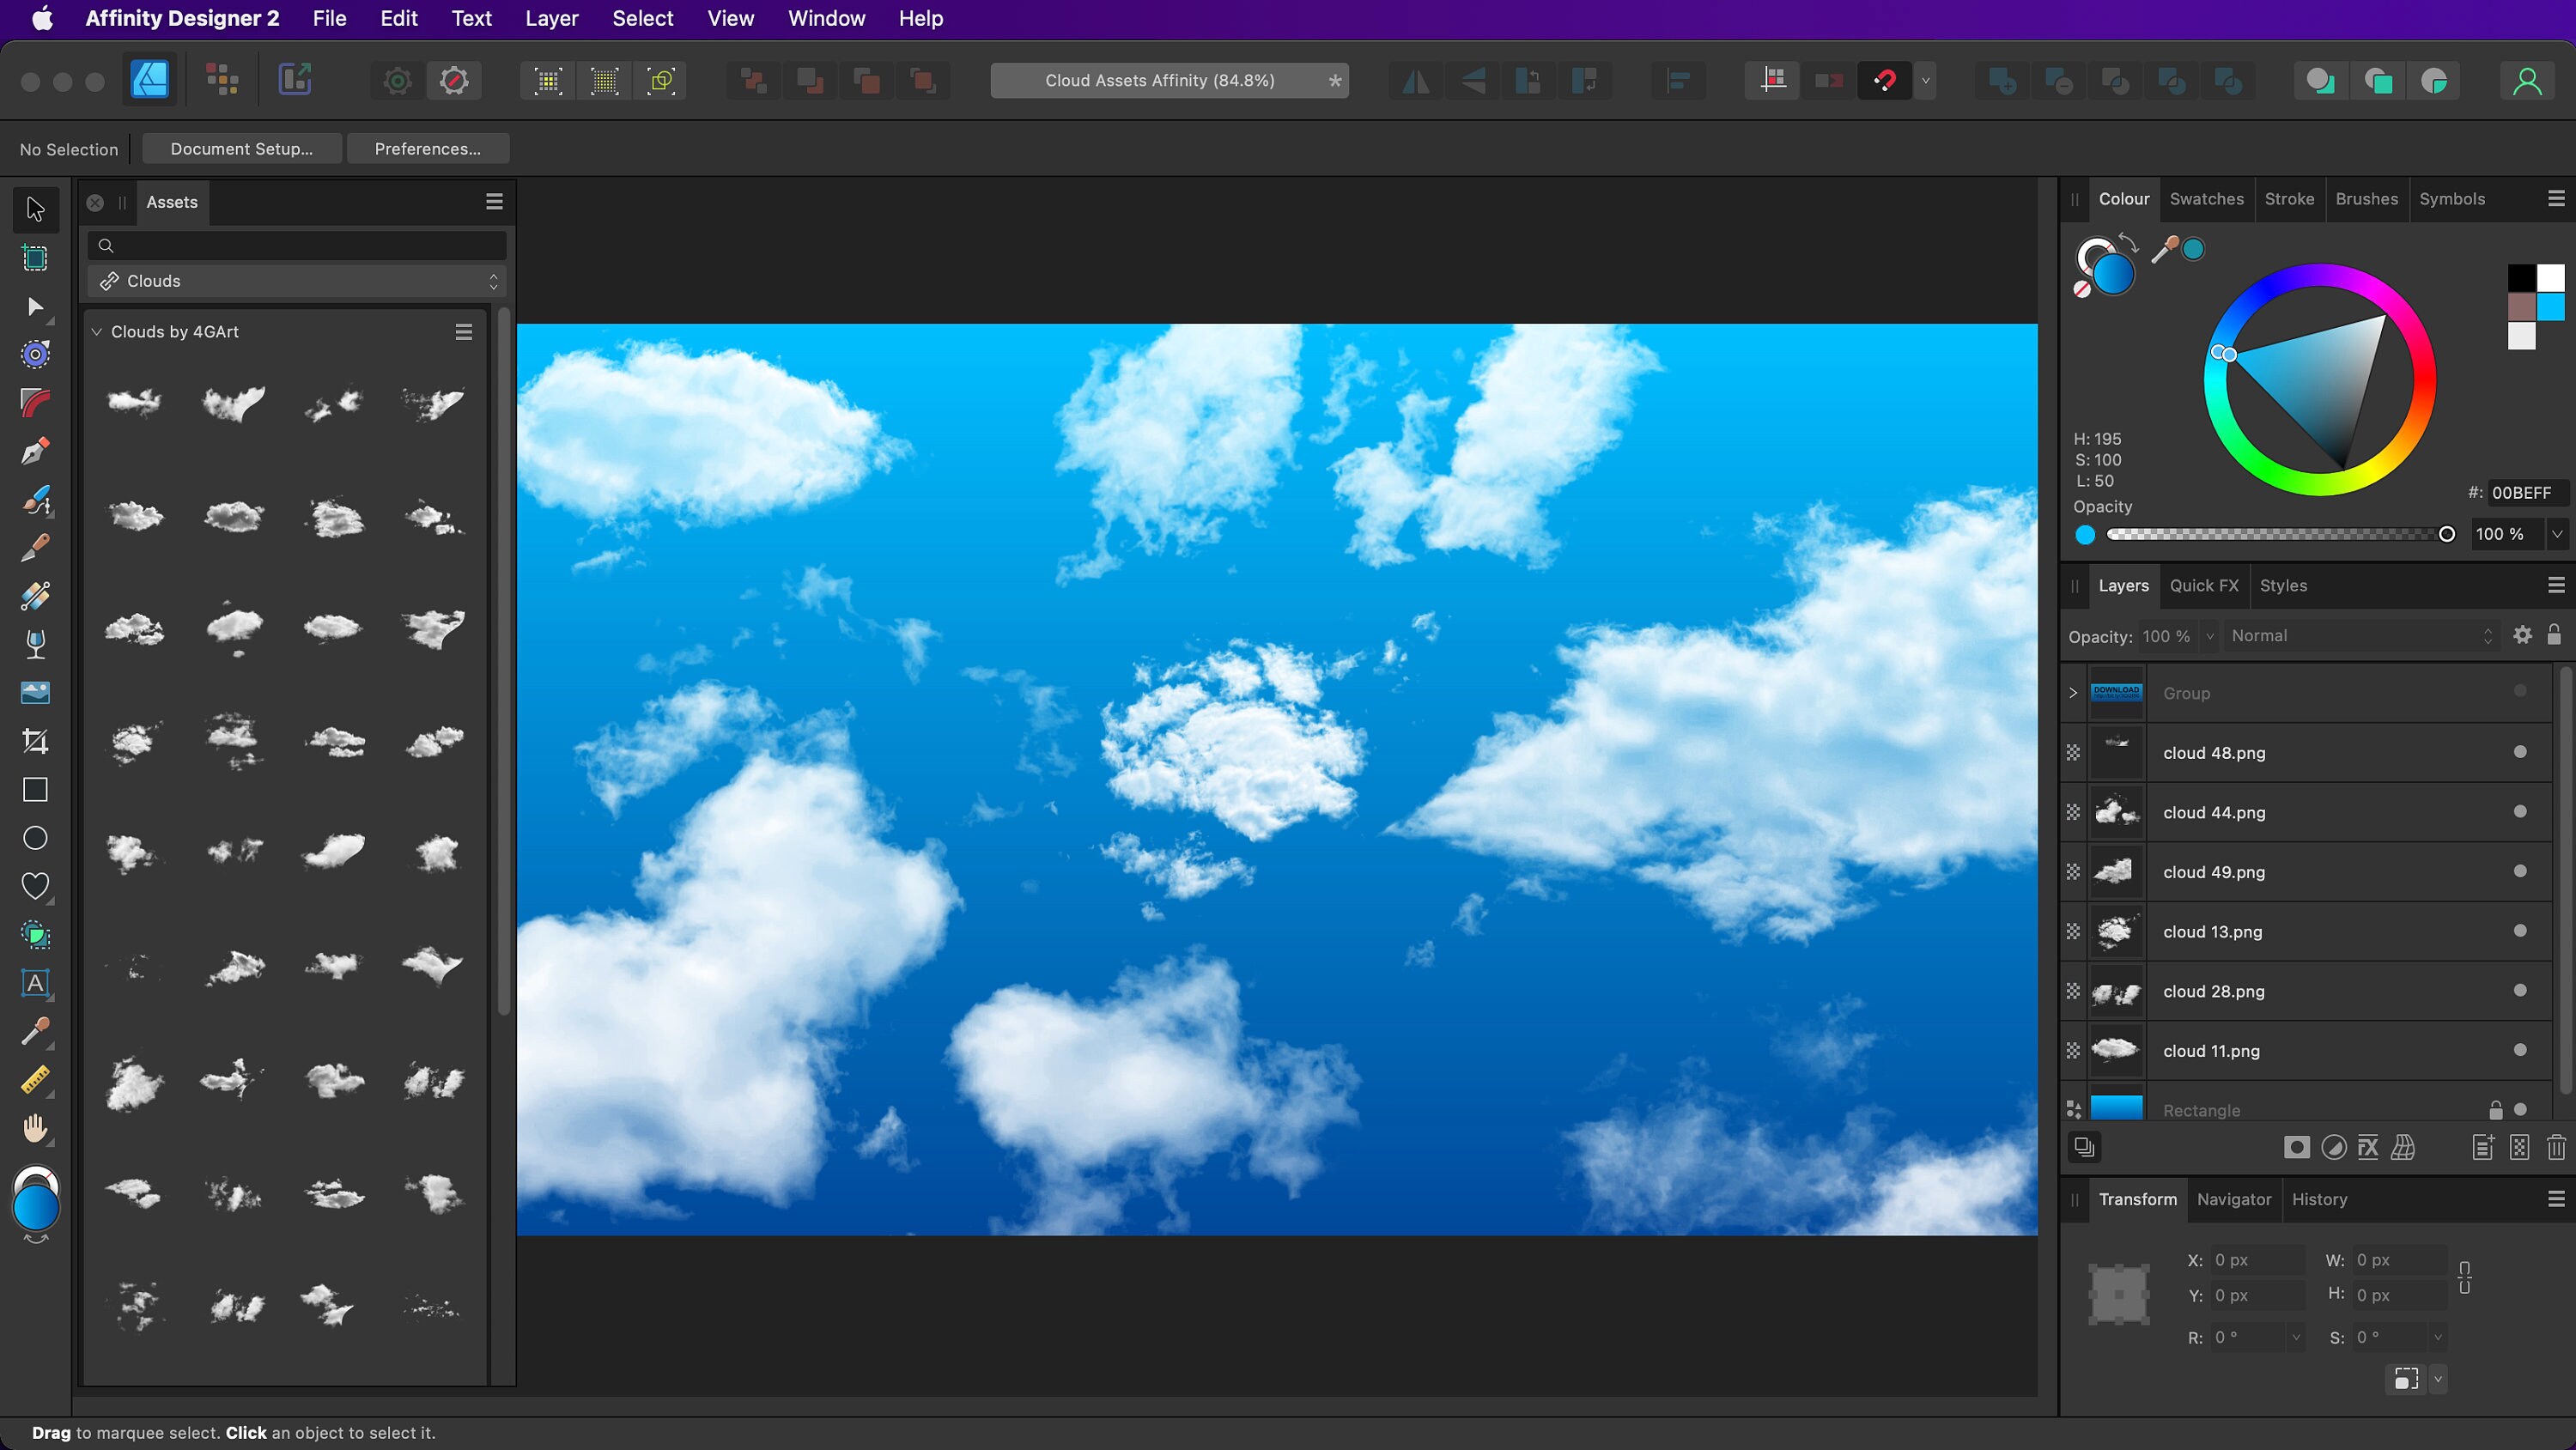Screen dimensions: 2576x1450
Task: Grab the Vector Crop tool
Action: click(x=35, y=741)
